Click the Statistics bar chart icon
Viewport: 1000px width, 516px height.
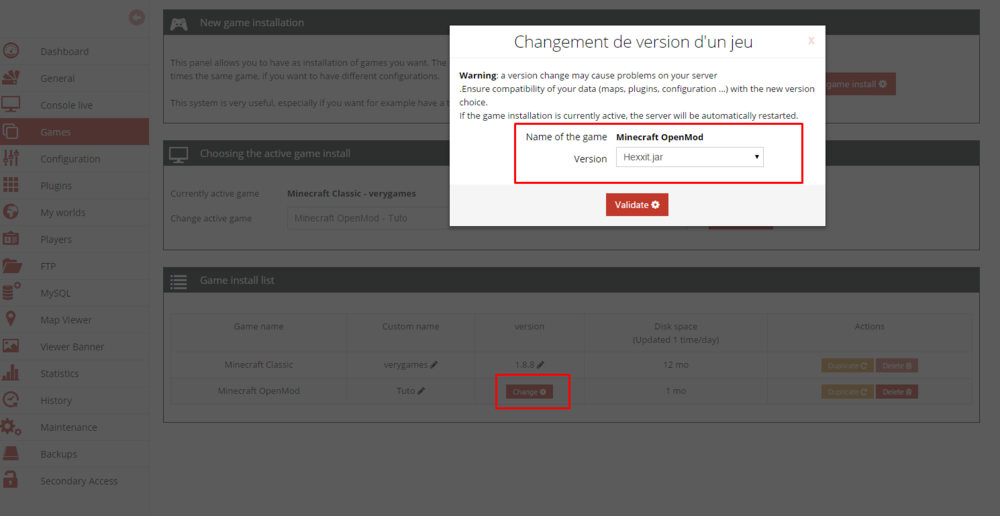point(11,373)
